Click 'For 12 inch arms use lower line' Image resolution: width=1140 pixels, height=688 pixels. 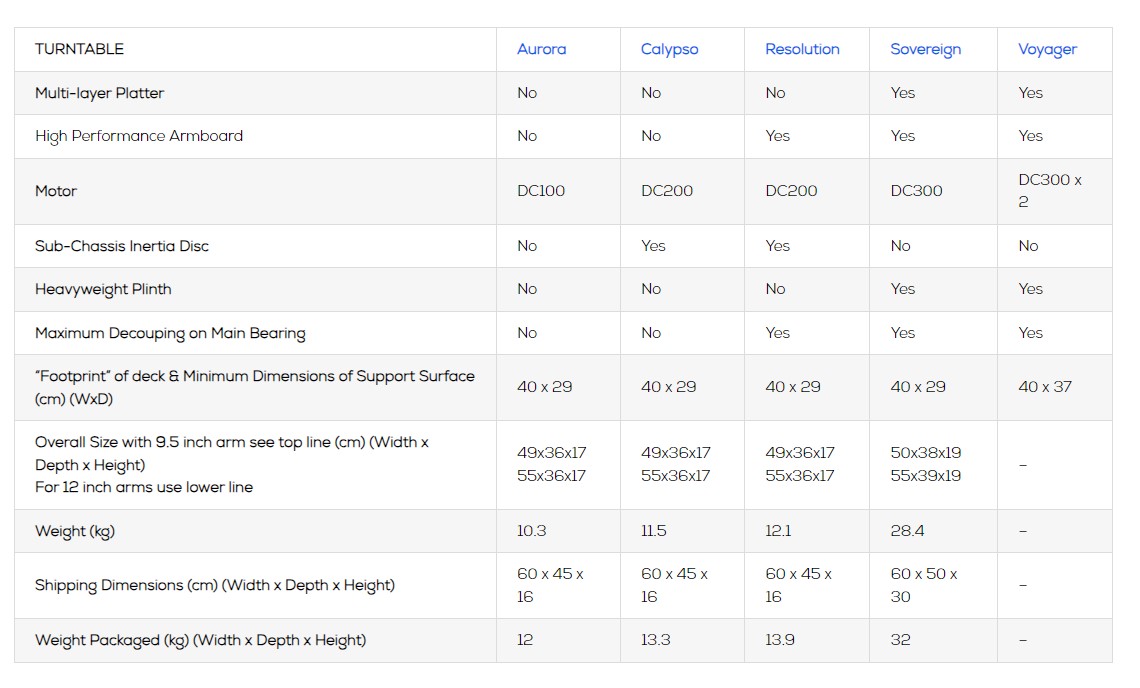click(x=144, y=487)
